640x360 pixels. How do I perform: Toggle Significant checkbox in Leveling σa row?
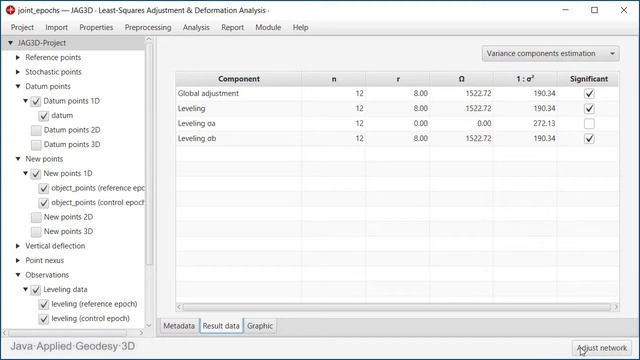pos(589,124)
